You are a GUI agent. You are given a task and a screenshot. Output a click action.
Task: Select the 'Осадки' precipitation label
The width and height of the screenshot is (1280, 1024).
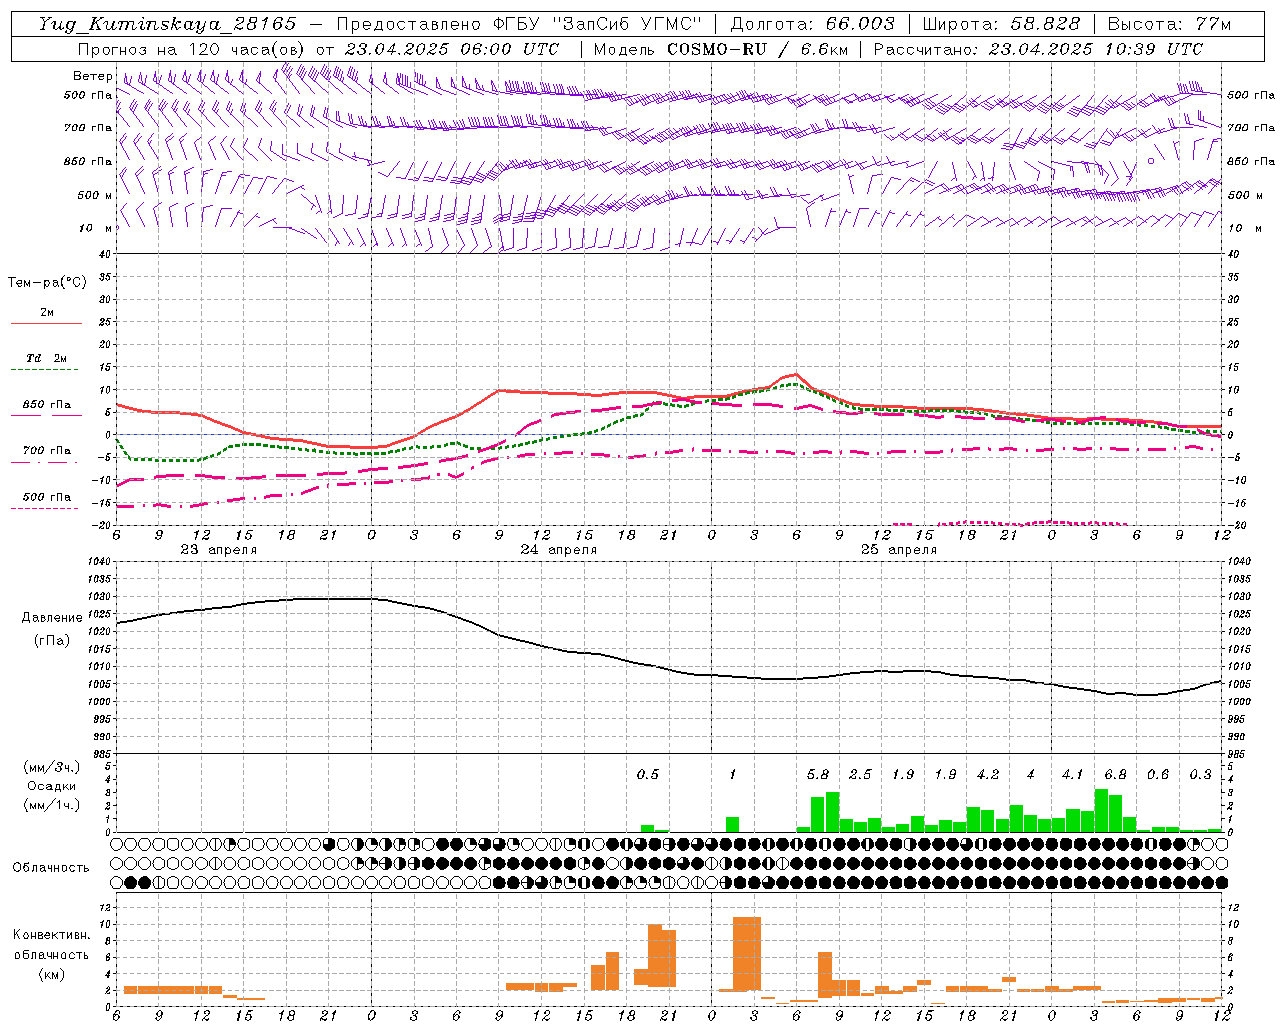pyautogui.click(x=51, y=786)
